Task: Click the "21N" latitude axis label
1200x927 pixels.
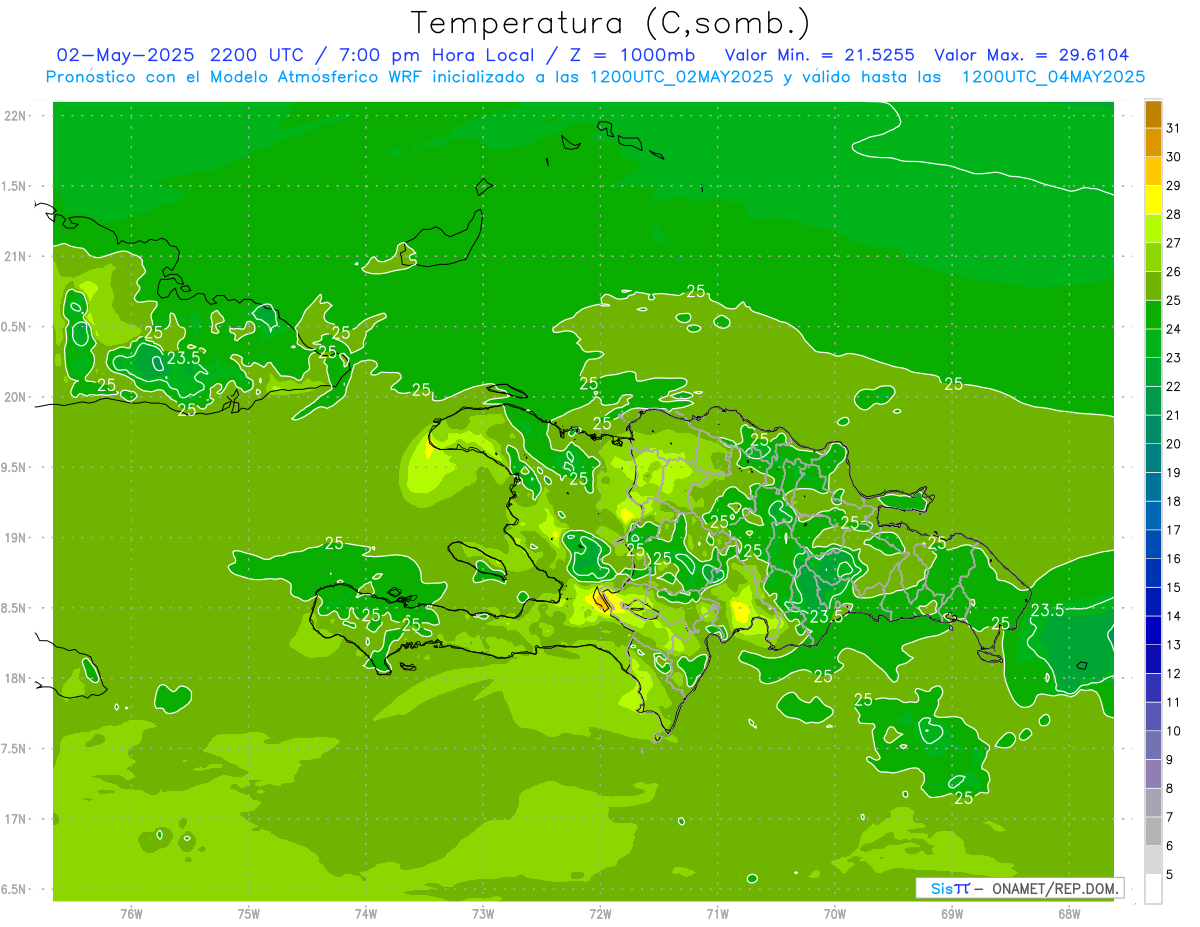Action: tap(14, 256)
